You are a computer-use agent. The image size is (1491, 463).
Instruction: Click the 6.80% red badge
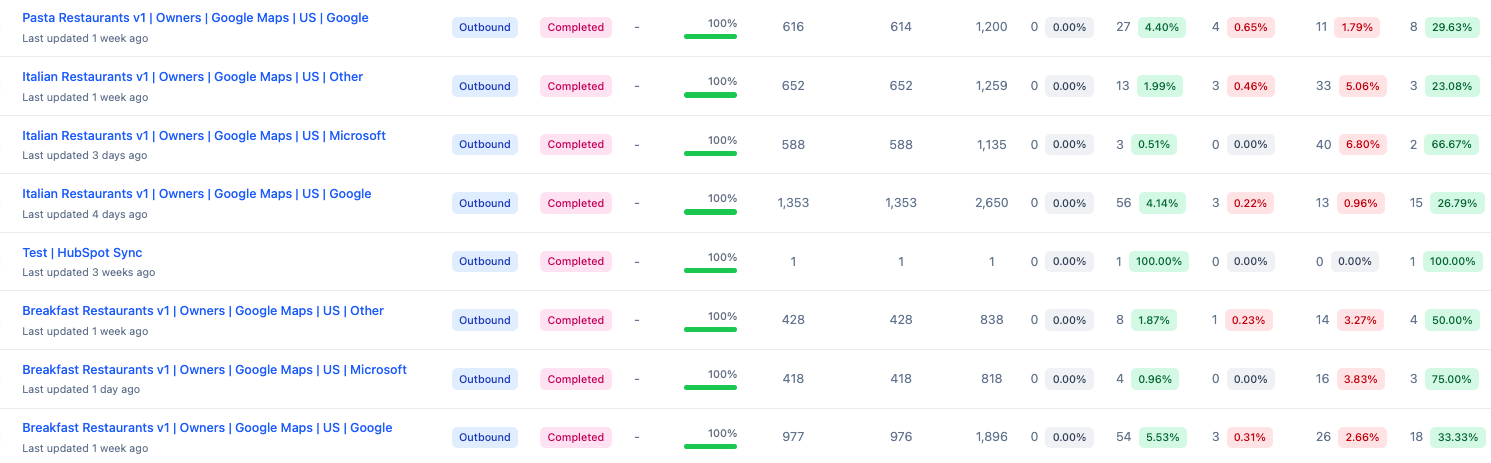coord(1364,144)
